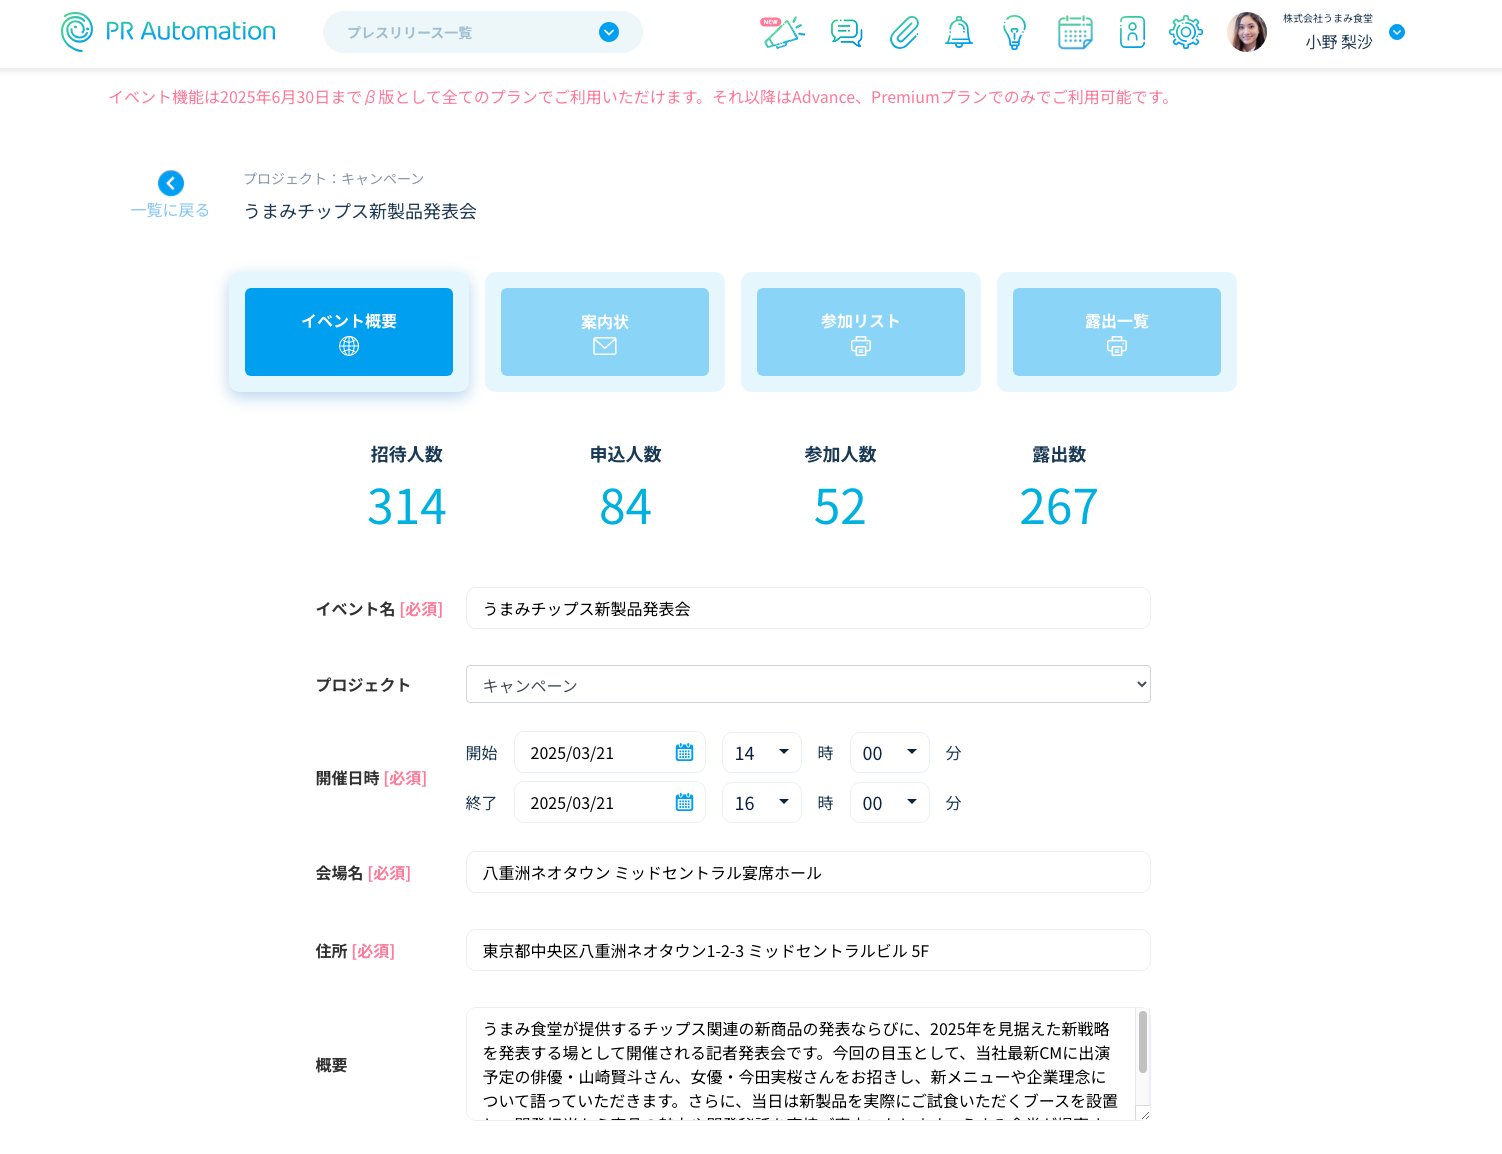Click the 会場名 input field

click(808, 873)
